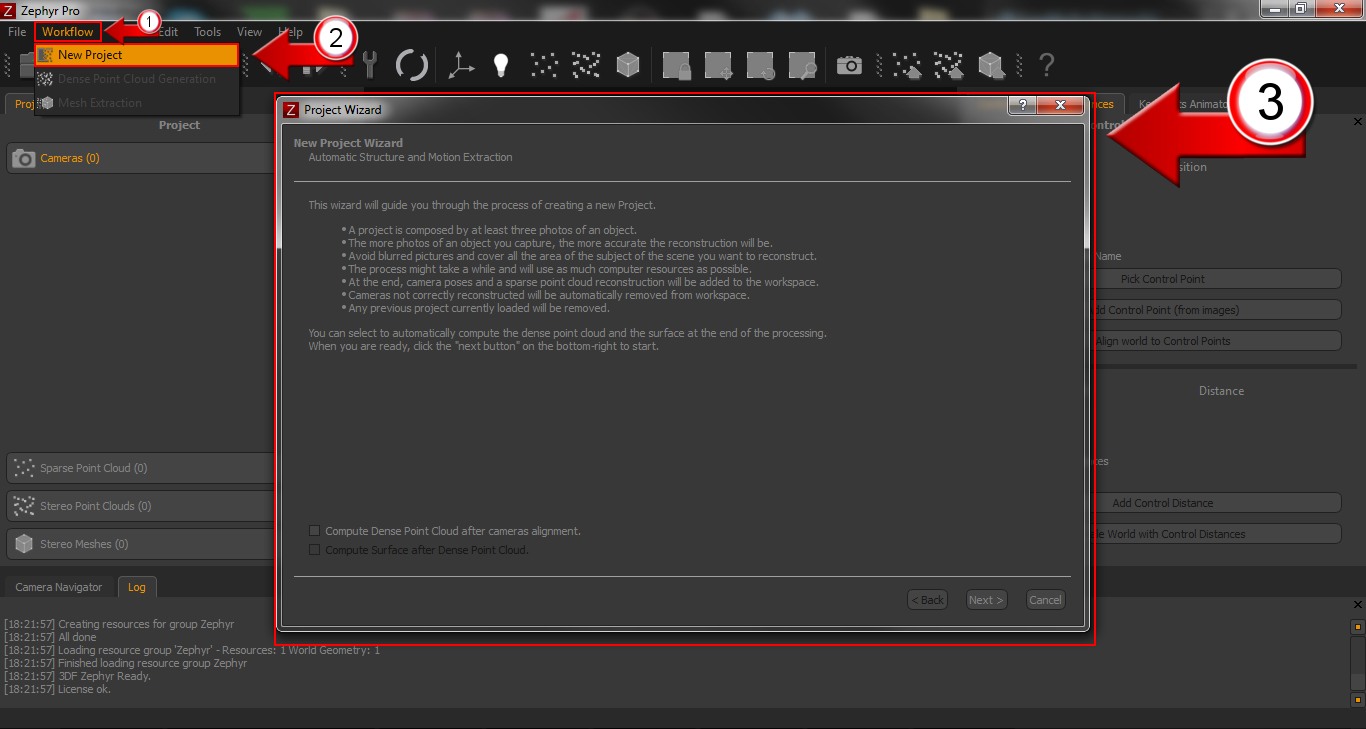
Task: Cancel the Project Wizard
Action: [1045, 600]
